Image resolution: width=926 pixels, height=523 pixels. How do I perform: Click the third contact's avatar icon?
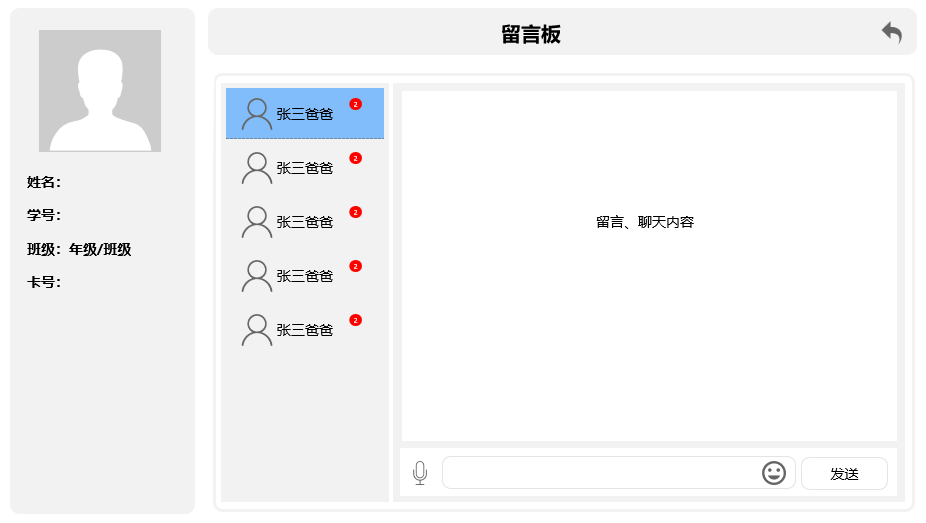(x=257, y=222)
